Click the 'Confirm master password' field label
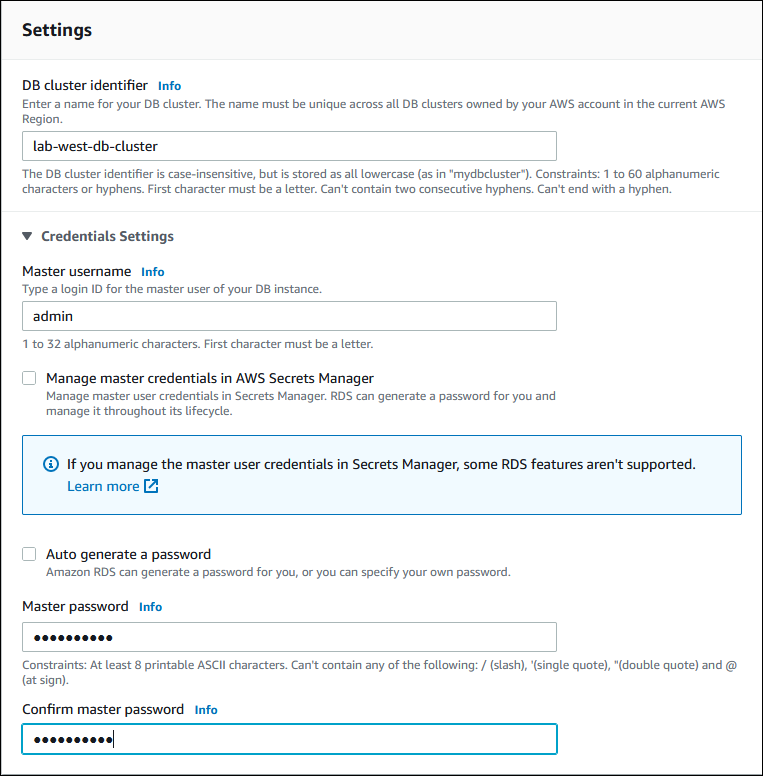Screen dimensions: 763x776 (x=103, y=709)
